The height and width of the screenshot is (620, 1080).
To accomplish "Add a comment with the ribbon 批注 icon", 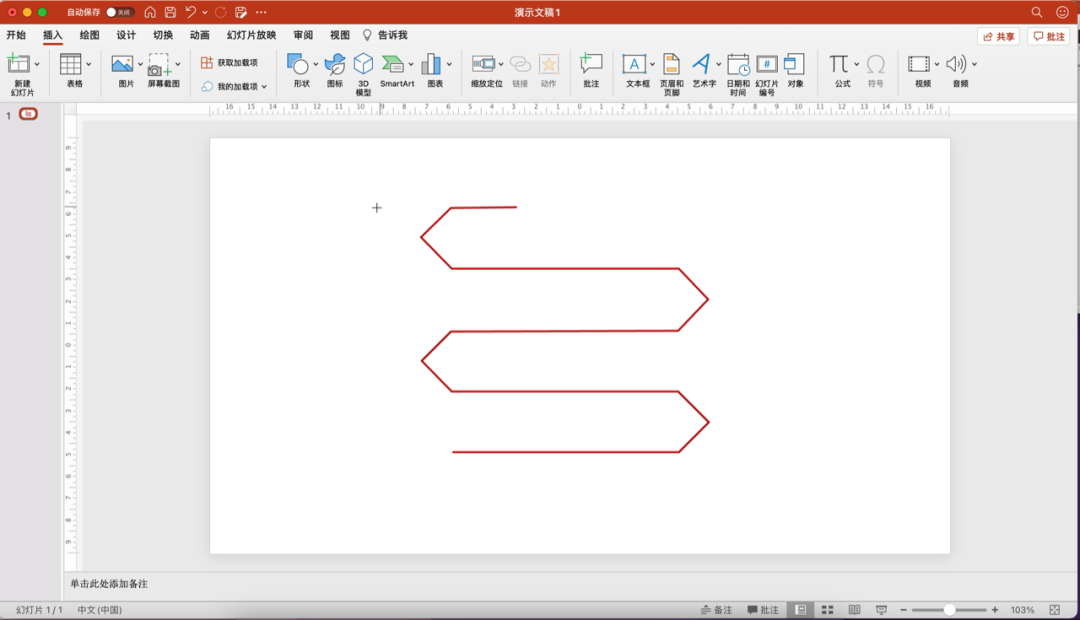I will click(591, 64).
